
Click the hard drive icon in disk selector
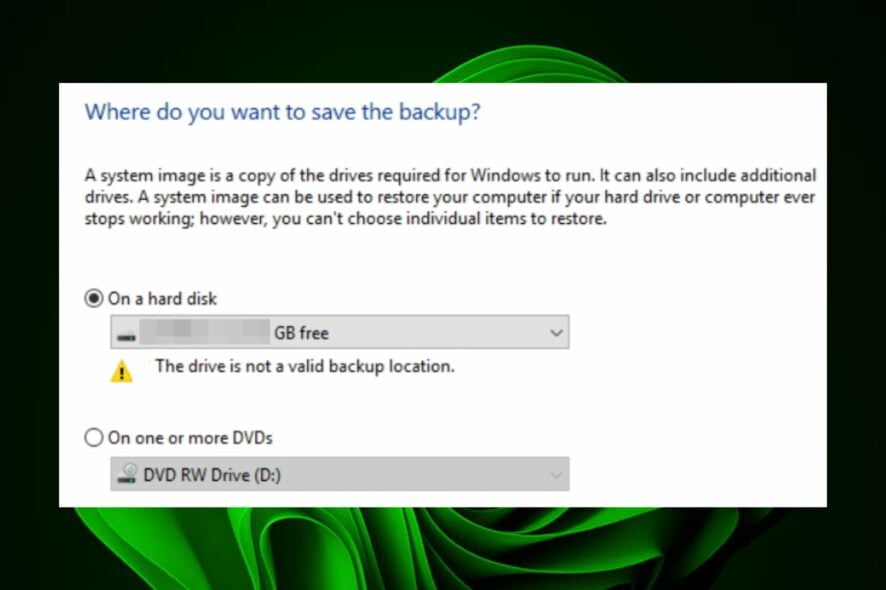click(127, 334)
